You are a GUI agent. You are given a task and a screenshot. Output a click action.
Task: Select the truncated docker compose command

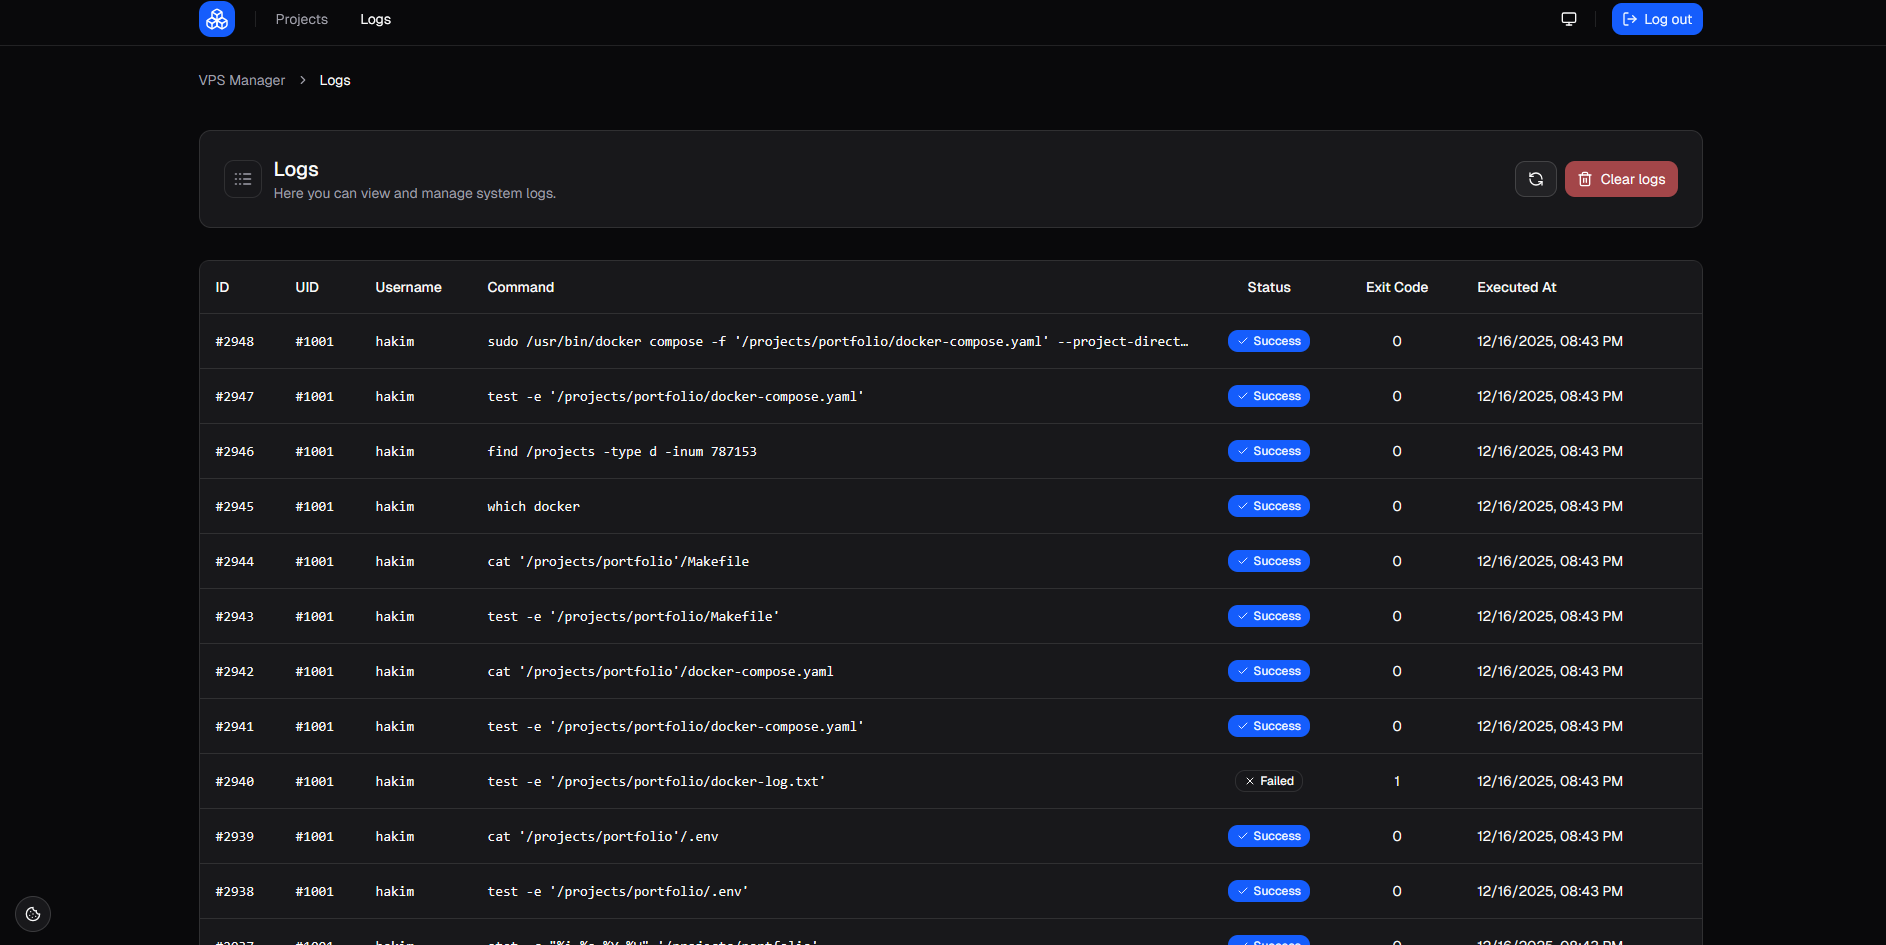pyautogui.click(x=837, y=341)
